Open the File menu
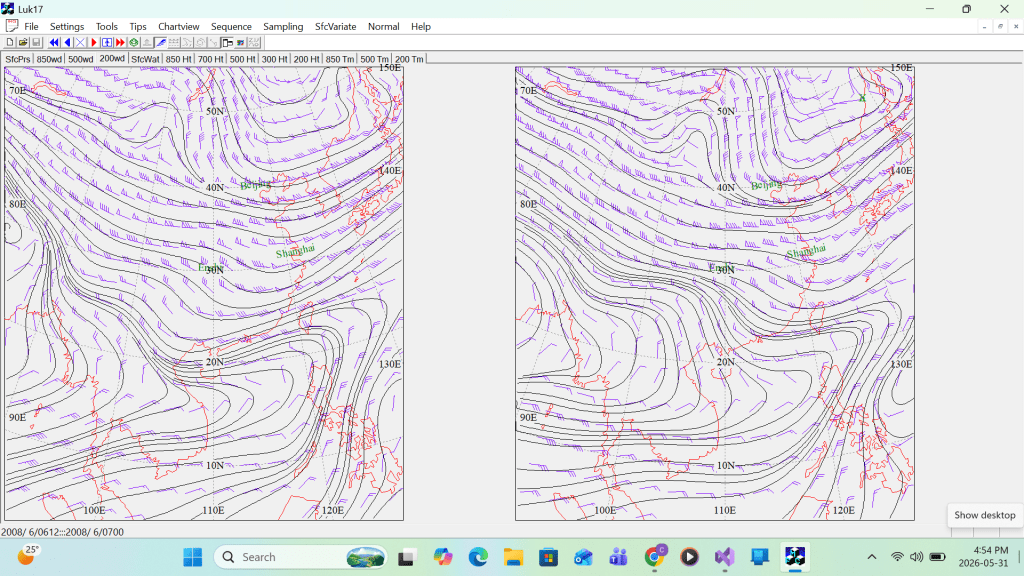 coord(31,27)
